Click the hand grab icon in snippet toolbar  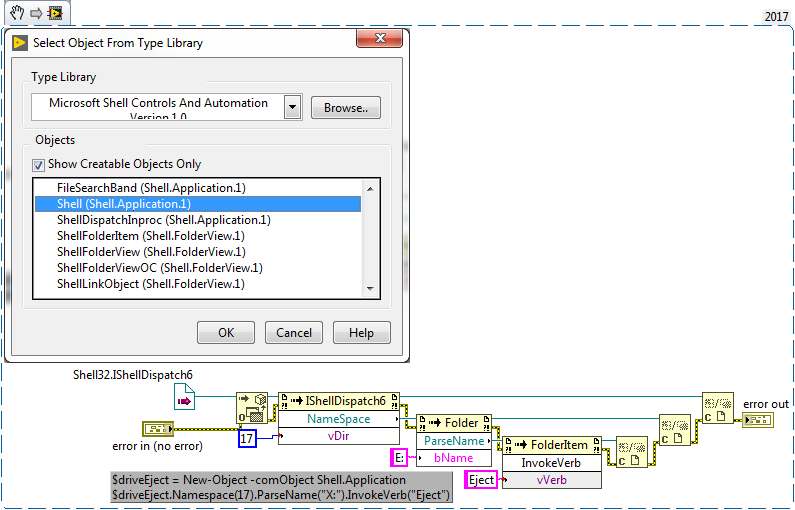(17, 13)
